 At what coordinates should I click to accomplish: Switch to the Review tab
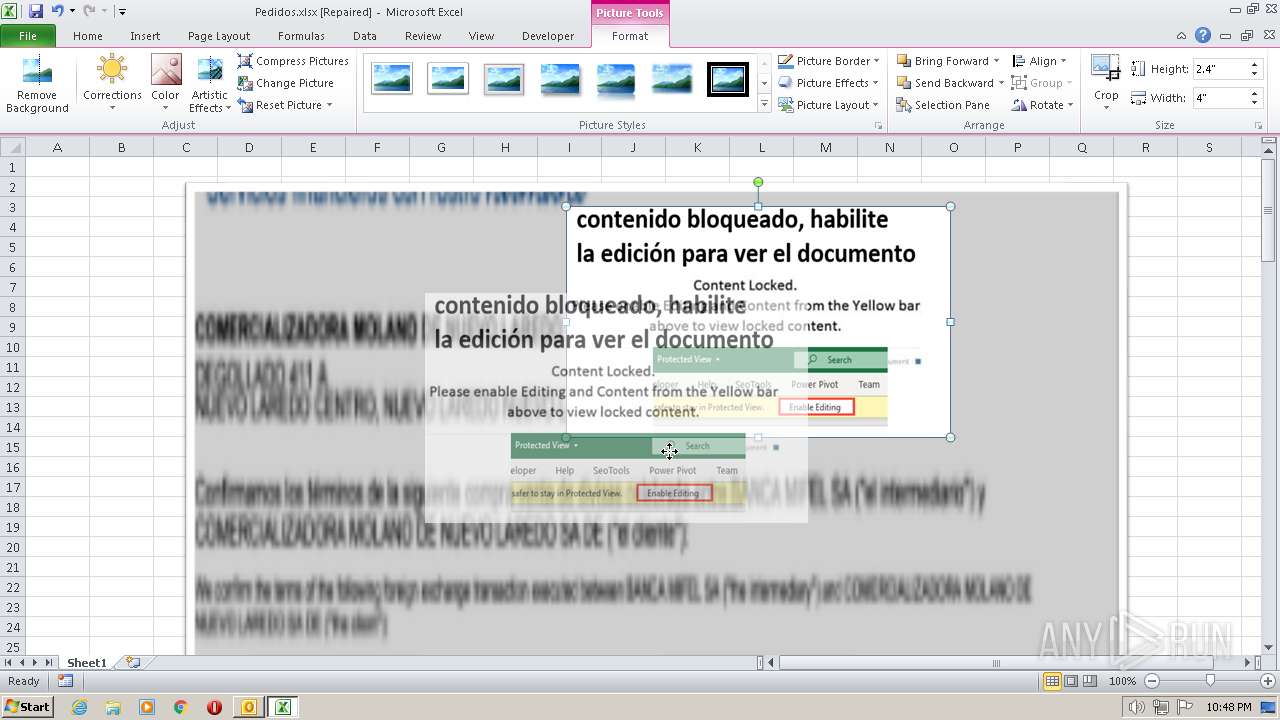click(423, 36)
